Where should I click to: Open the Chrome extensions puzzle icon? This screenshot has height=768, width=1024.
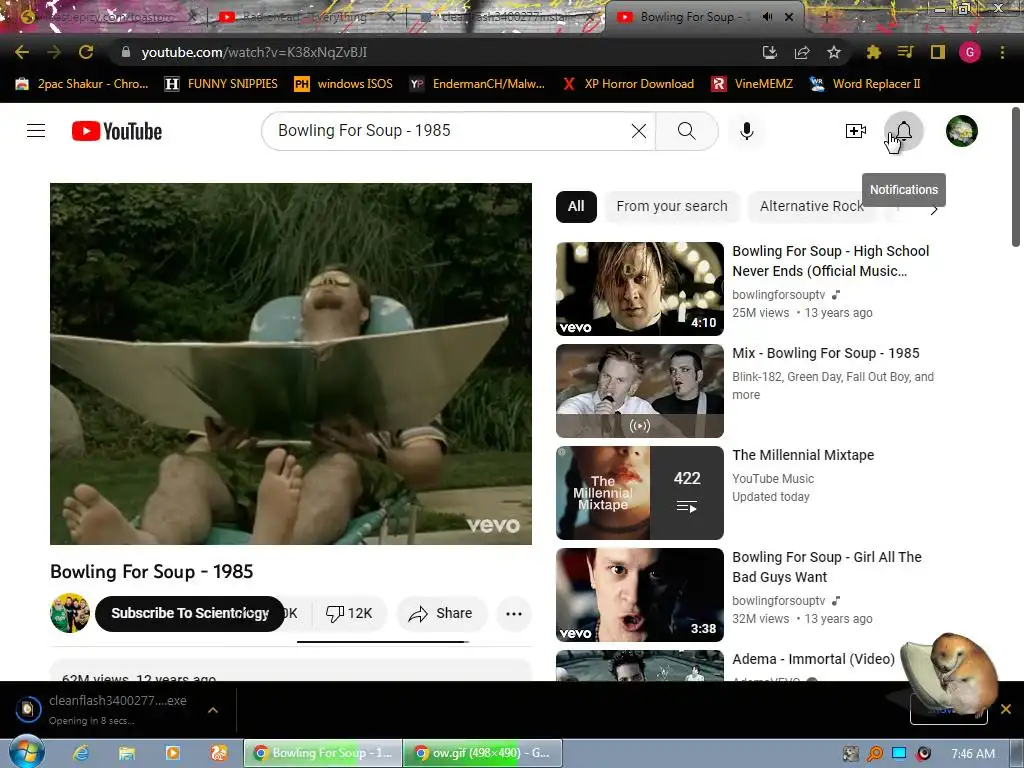pos(874,52)
